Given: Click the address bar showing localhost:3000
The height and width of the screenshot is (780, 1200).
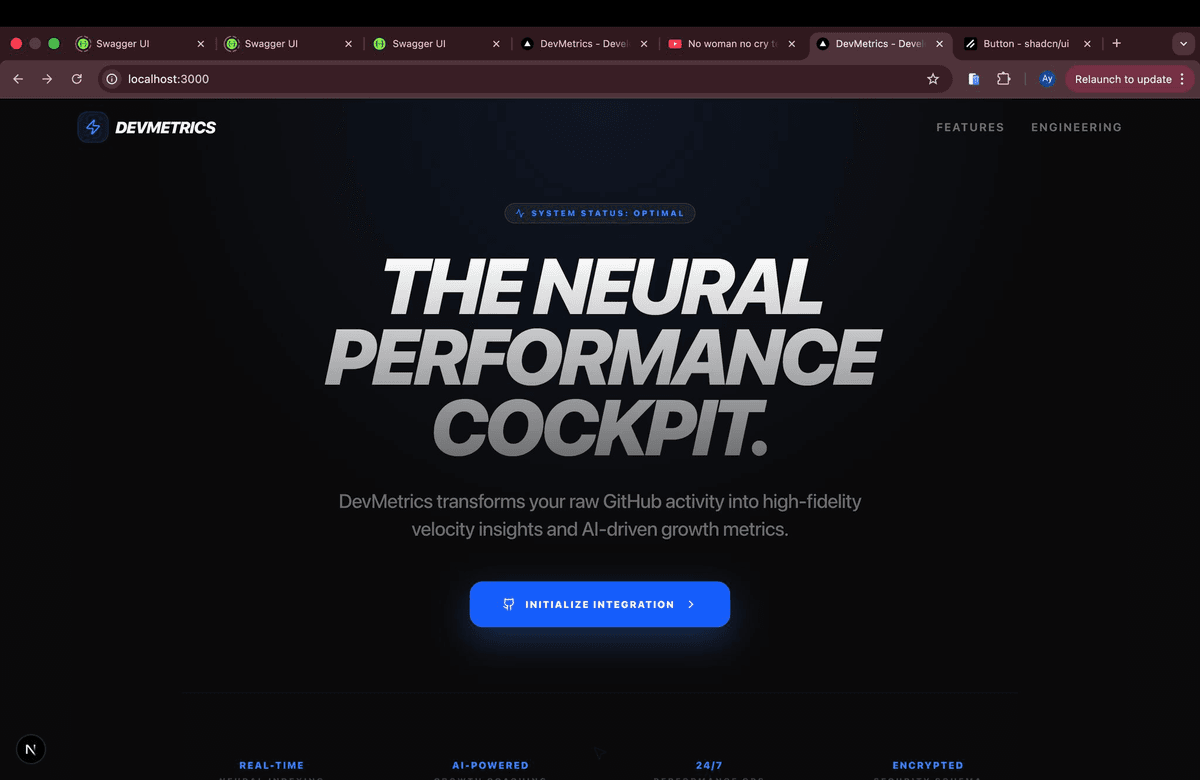Looking at the screenshot, I should coord(500,79).
